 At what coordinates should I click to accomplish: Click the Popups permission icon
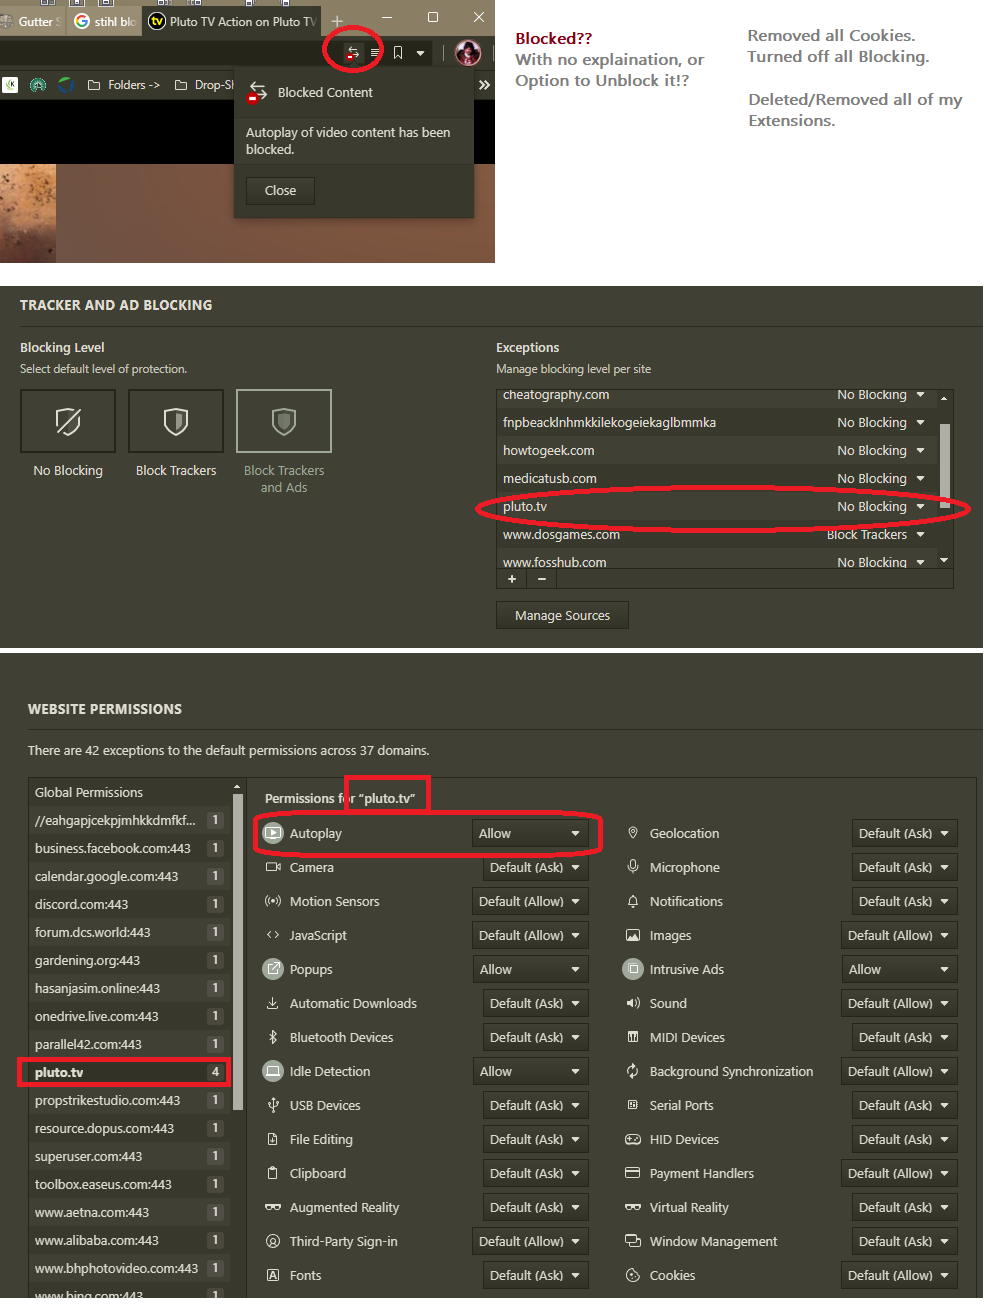pos(273,969)
